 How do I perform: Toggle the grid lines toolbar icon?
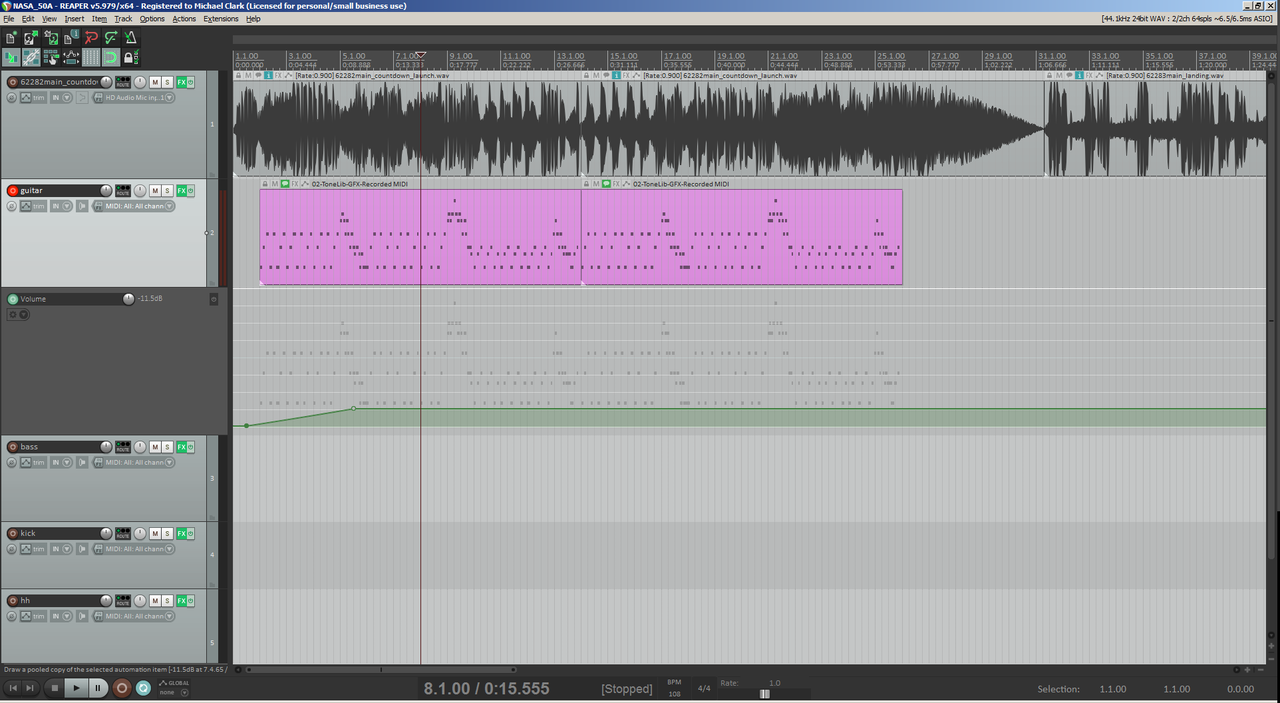coord(91,58)
